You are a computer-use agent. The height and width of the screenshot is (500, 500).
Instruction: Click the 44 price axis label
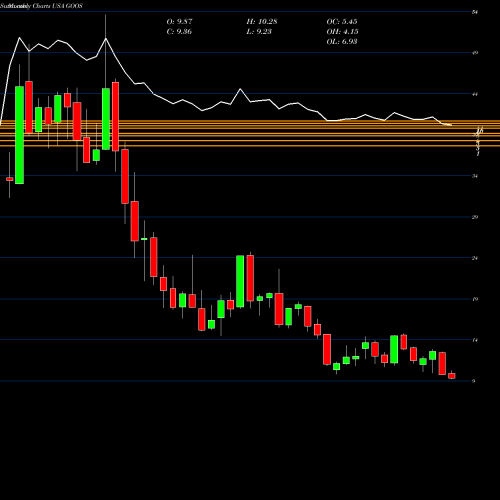click(x=475, y=94)
